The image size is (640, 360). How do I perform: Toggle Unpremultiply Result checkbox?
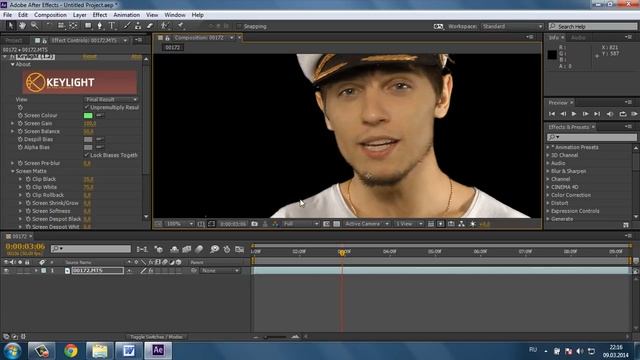(x=87, y=107)
